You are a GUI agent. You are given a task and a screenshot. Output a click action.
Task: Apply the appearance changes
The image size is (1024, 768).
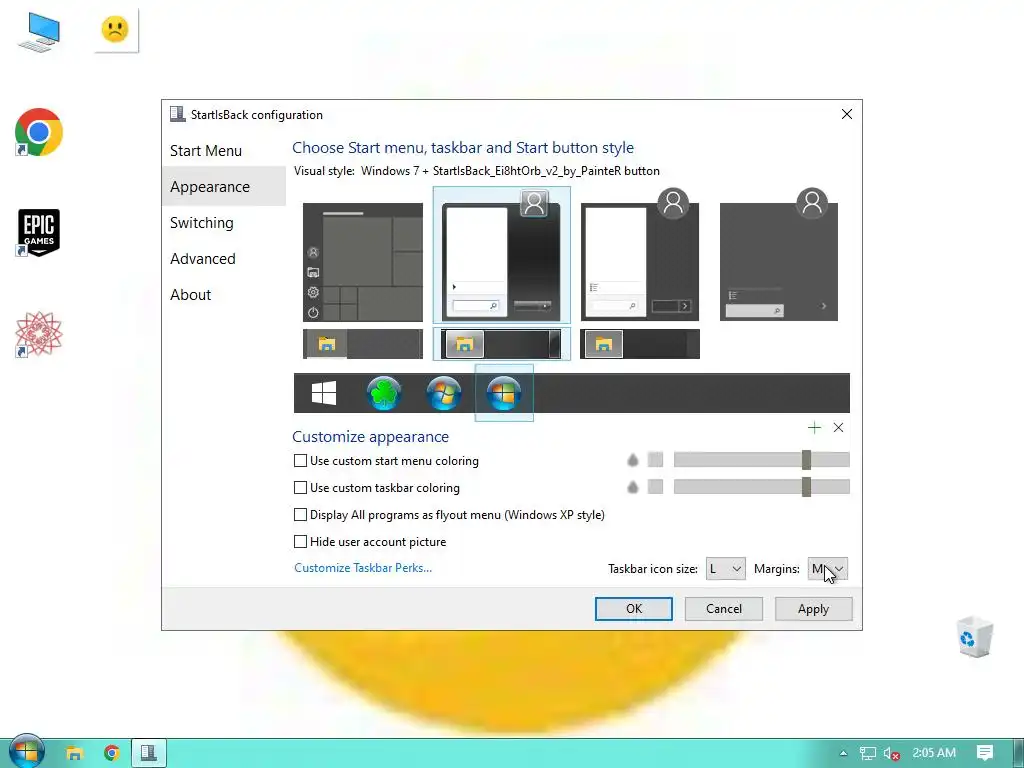(x=813, y=609)
